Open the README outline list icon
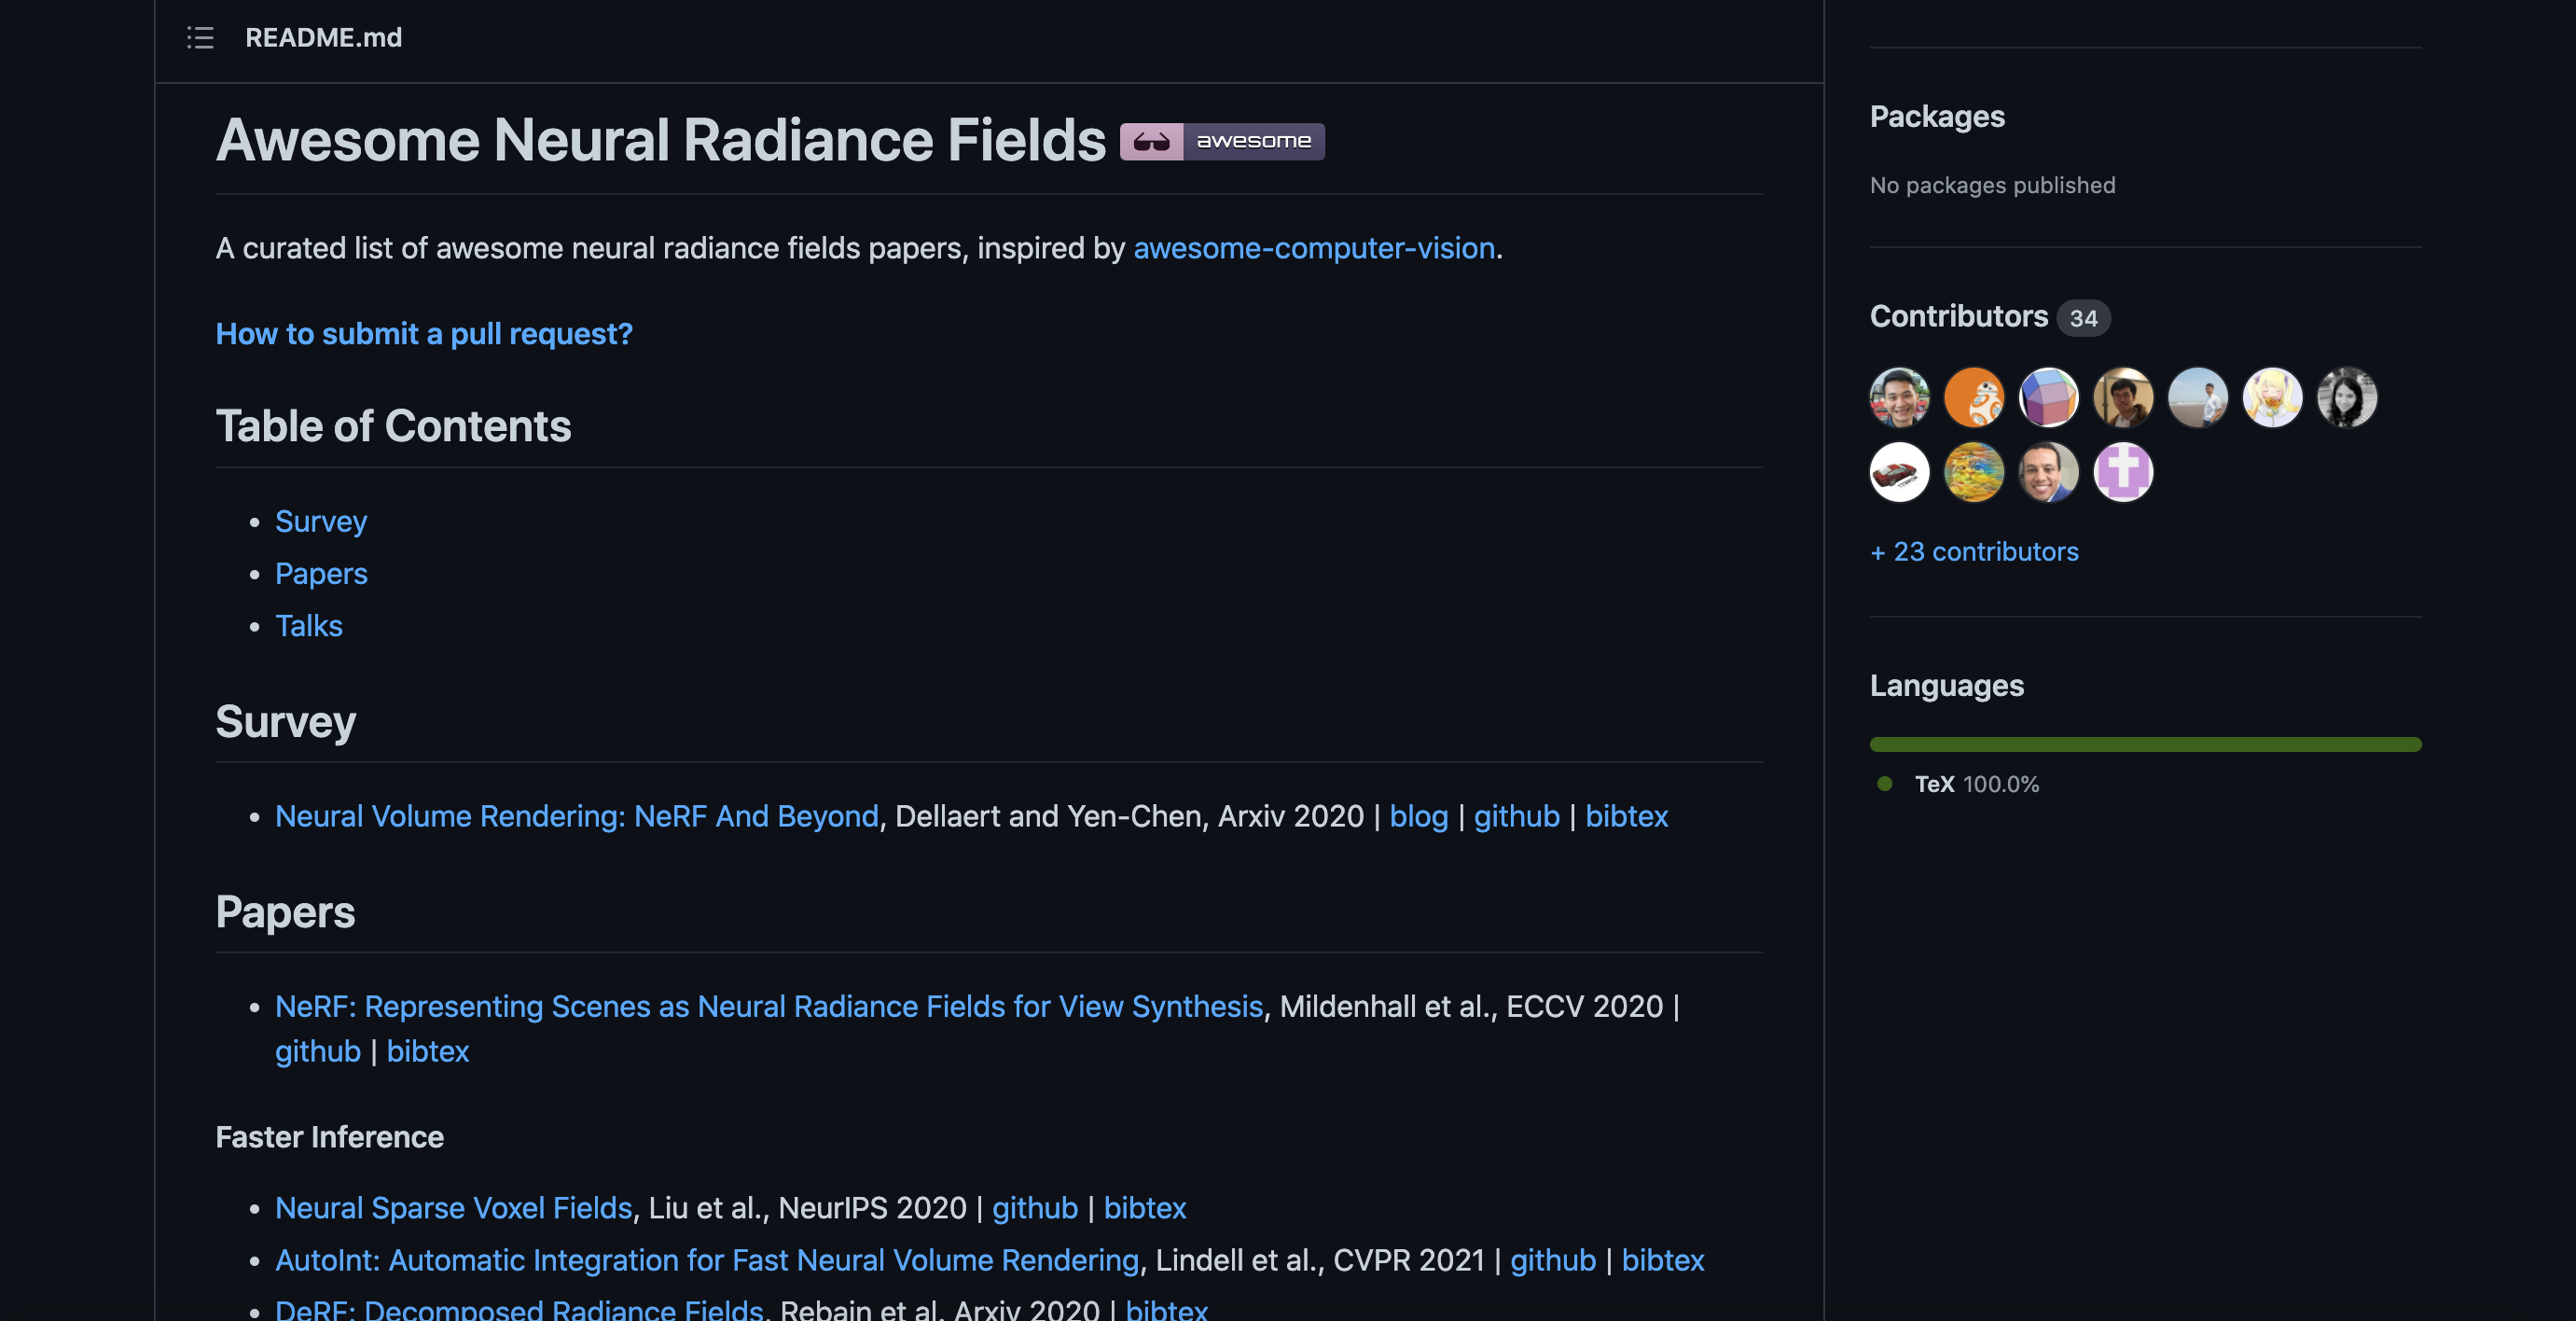Viewport: 2576px width, 1321px height. click(x=200, y=38)
